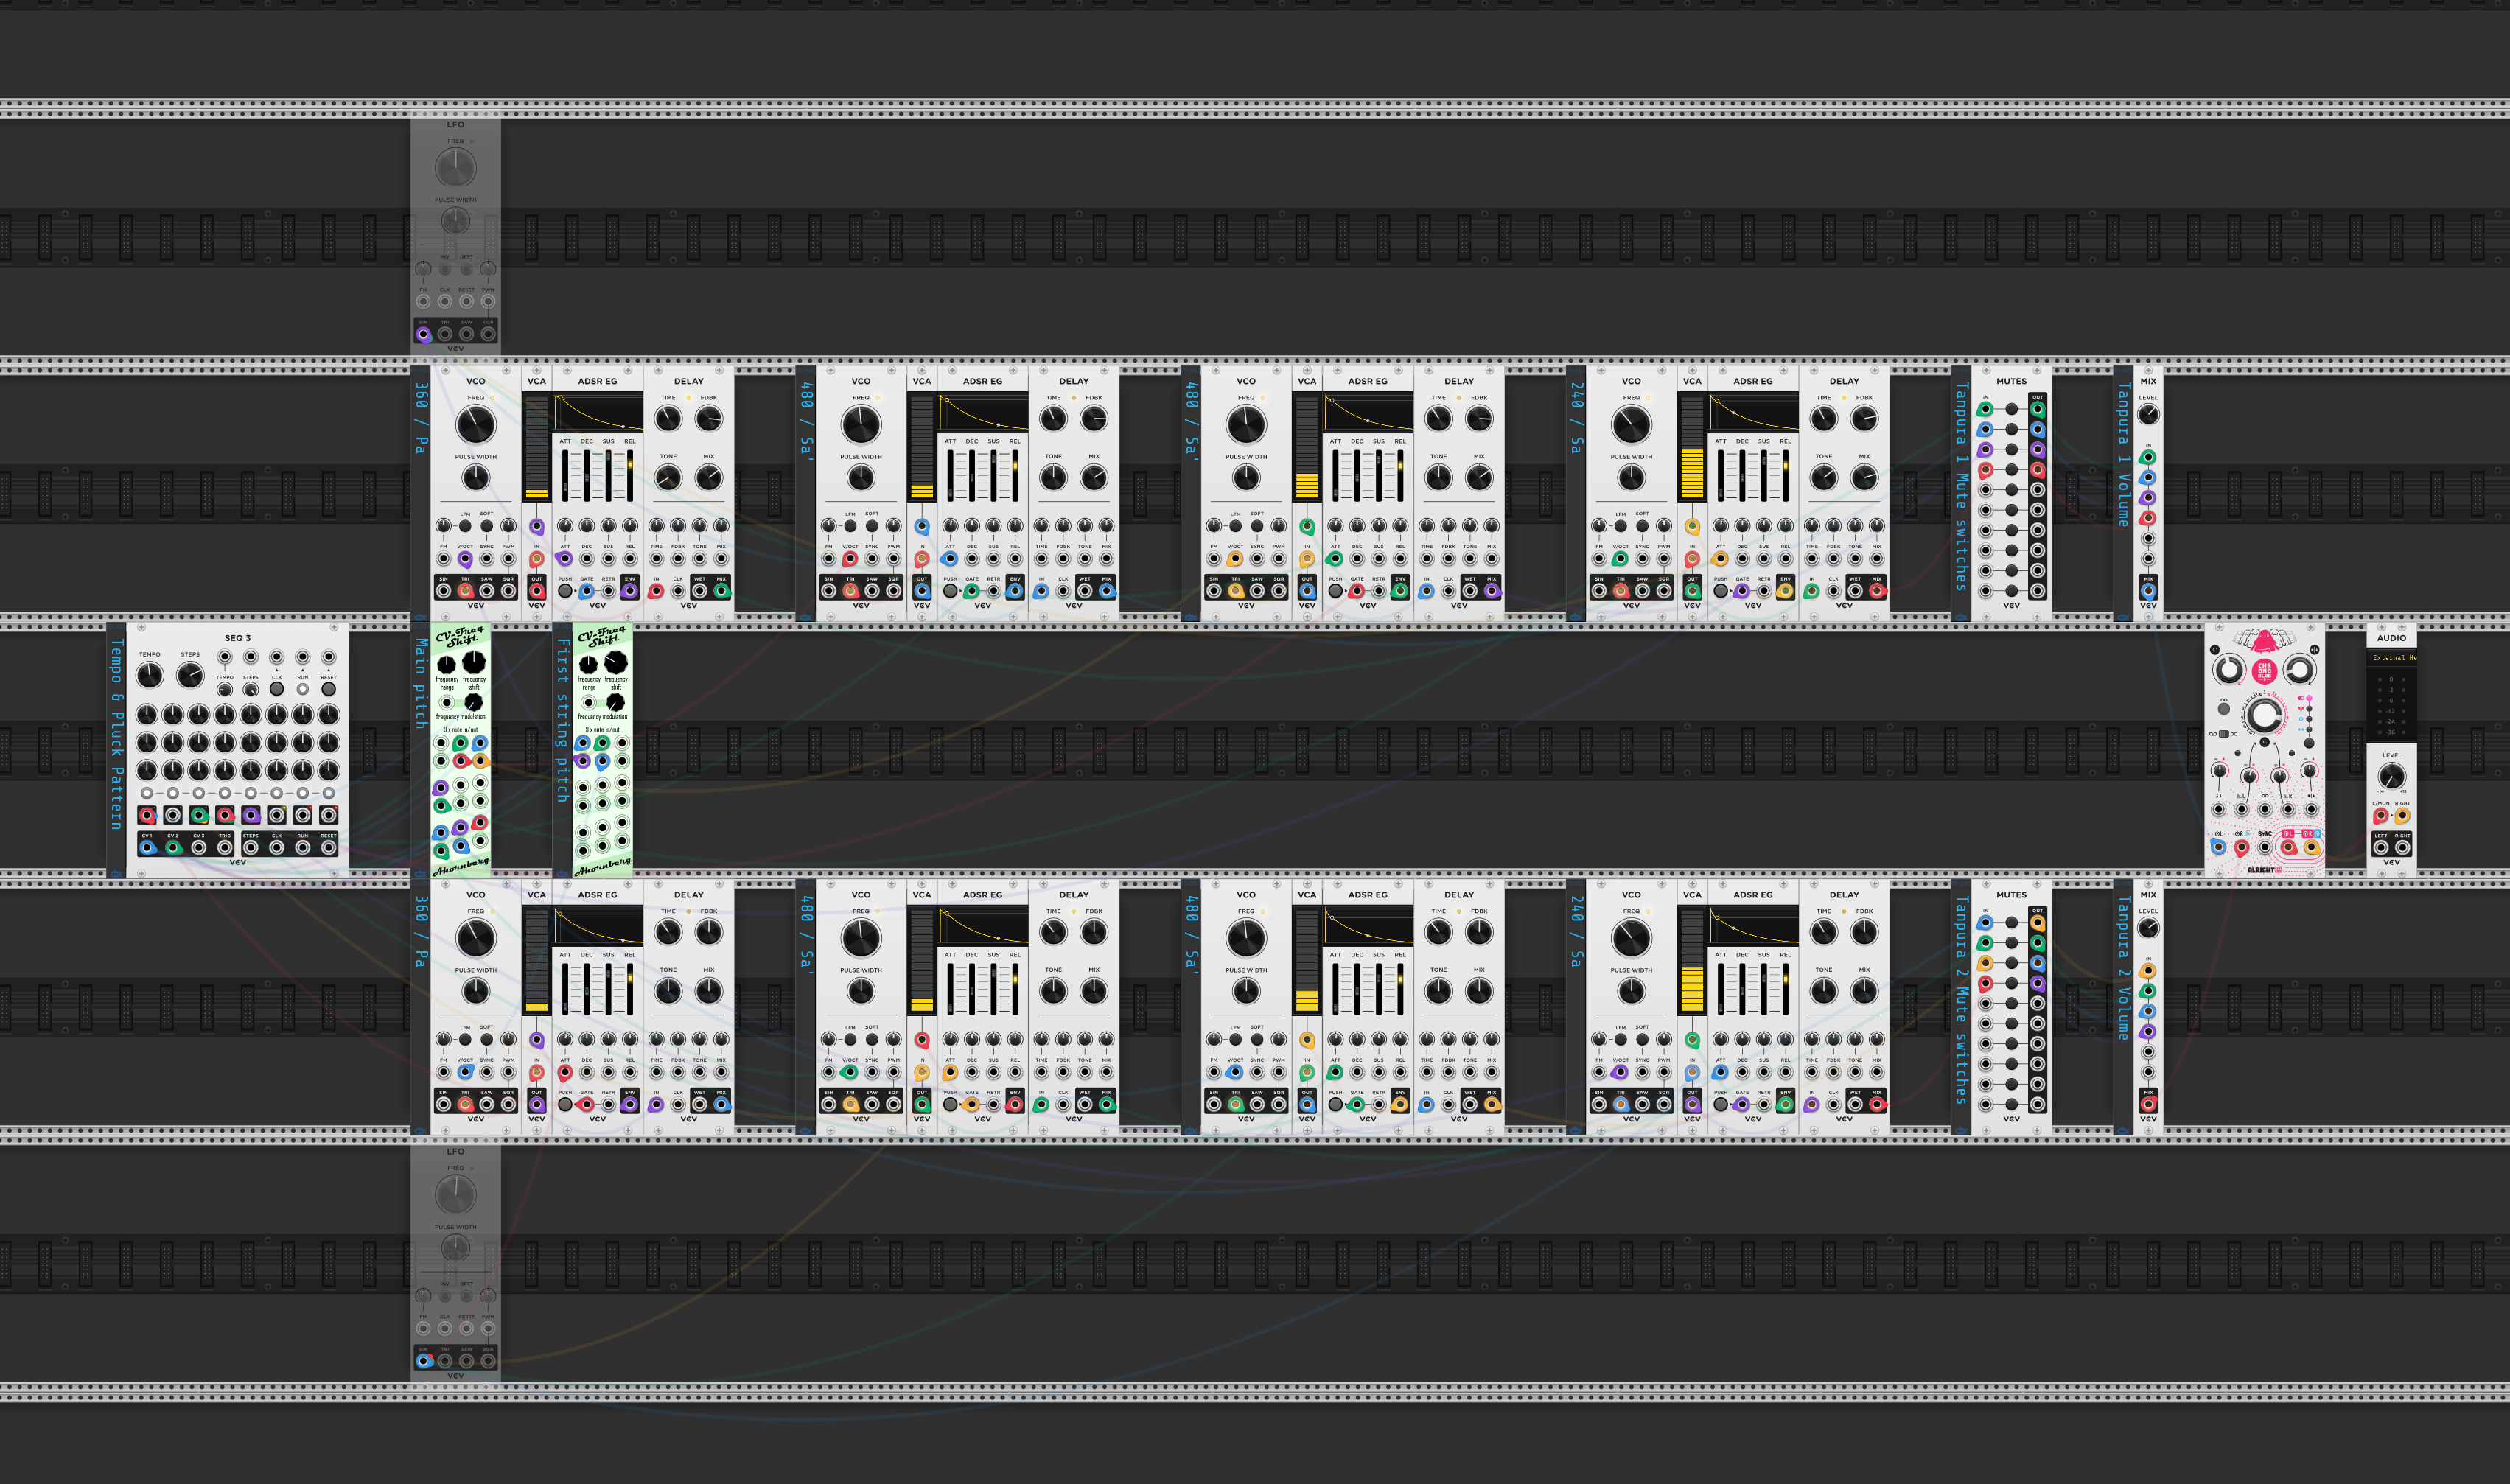Image resolution: width=2510 pixels, height=1484 pixels.
Task: Click the CV 1 output jack on SEQ 3
Action: (x=147, y=848)
